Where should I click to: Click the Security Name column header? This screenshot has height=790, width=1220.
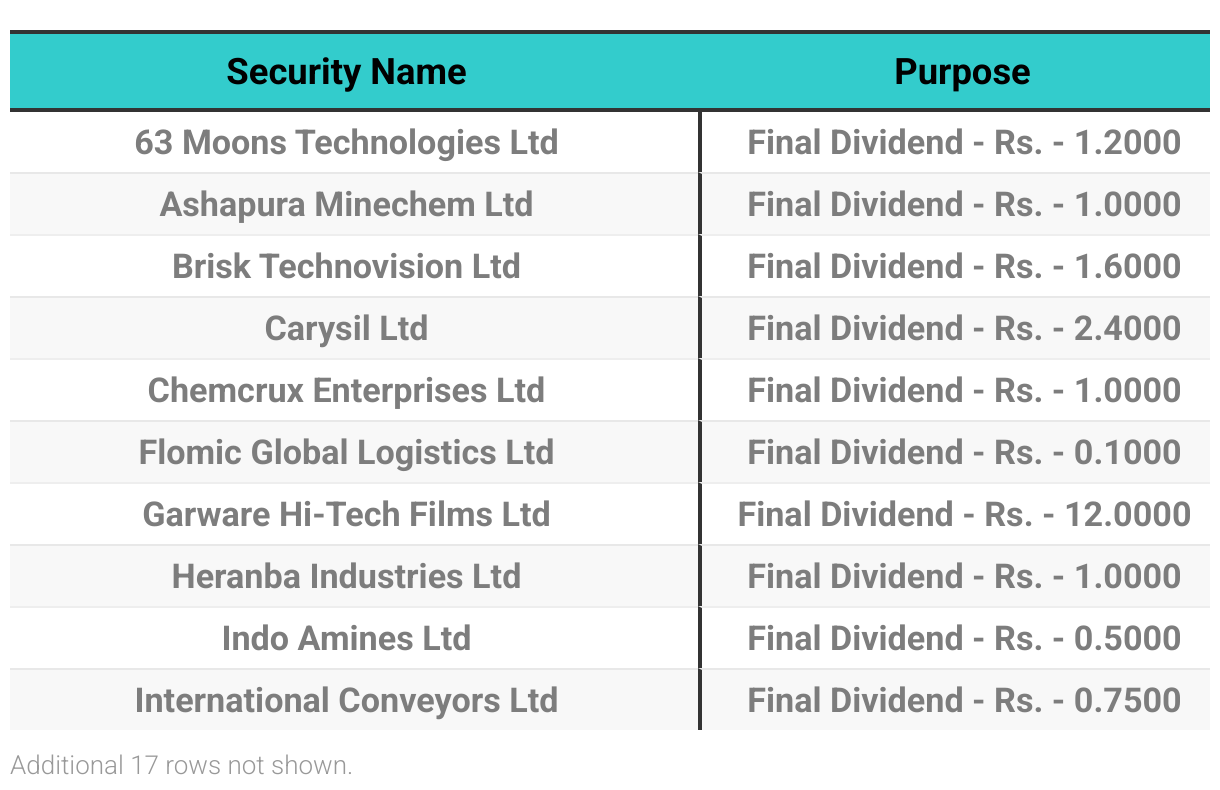tap(346, 72)
